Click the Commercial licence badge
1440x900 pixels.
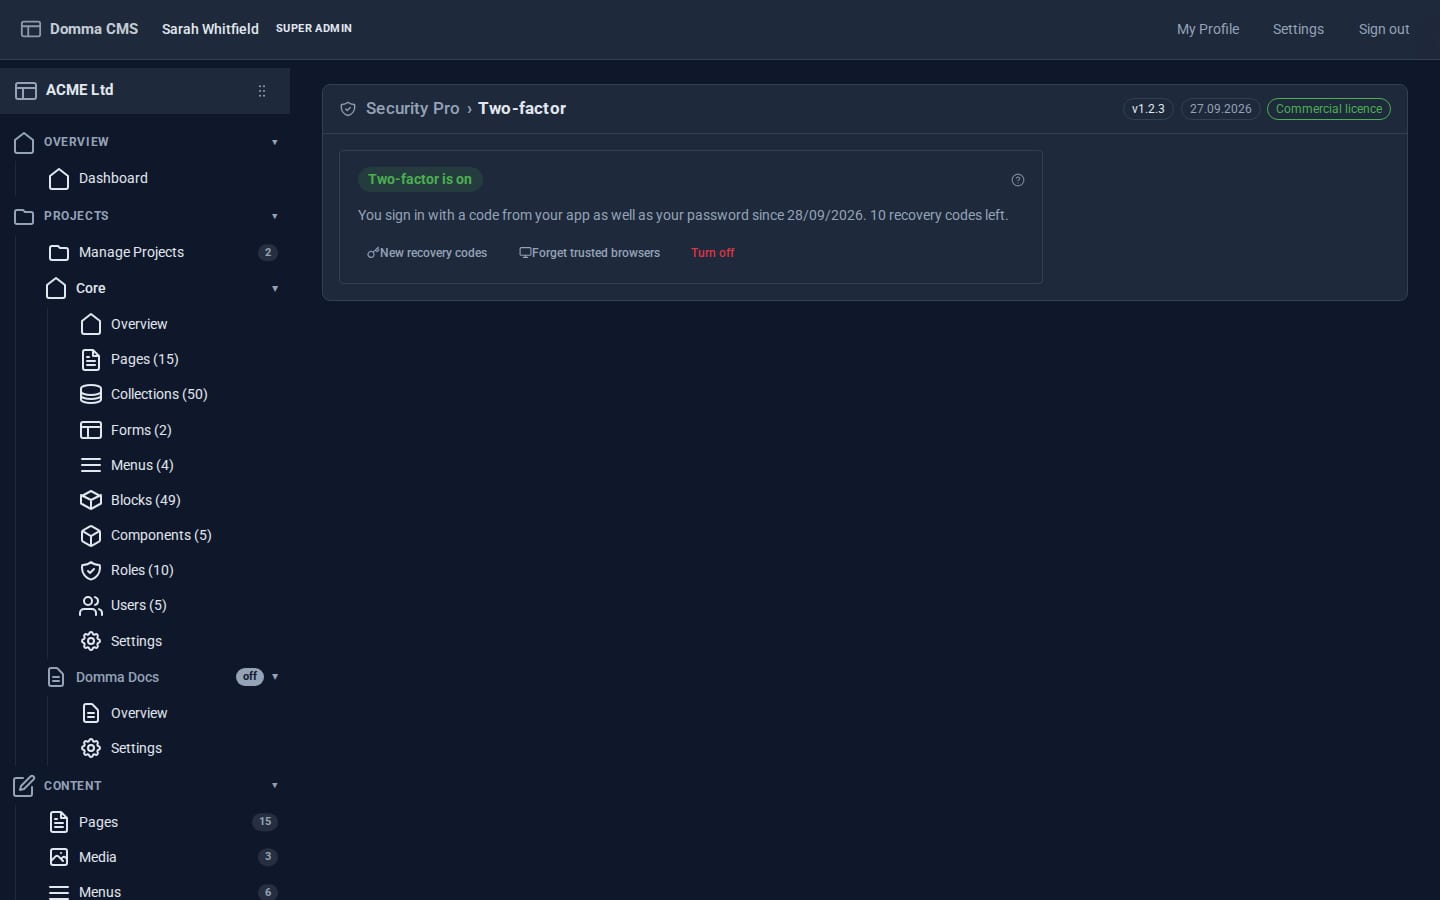[1329, 109]
